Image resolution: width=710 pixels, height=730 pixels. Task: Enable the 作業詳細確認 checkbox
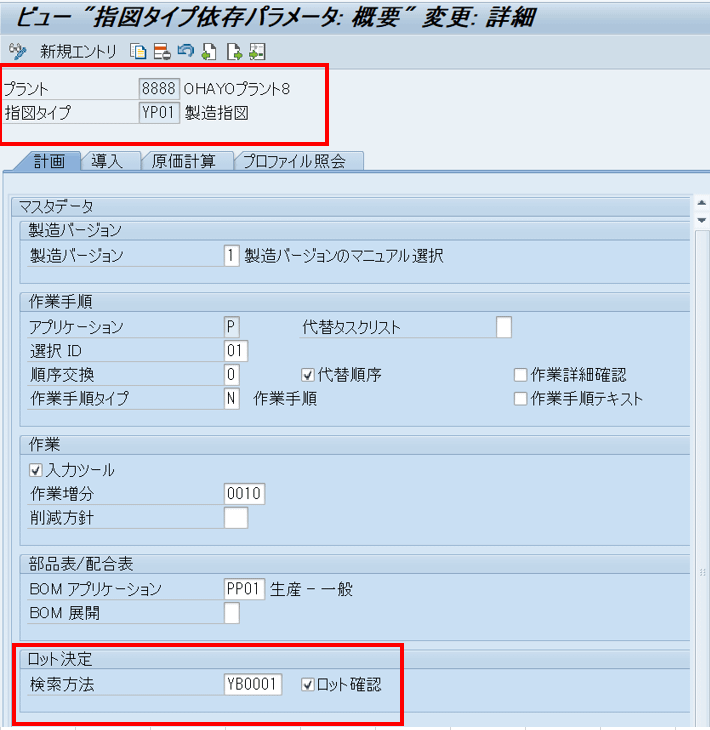tap(520, 375)
